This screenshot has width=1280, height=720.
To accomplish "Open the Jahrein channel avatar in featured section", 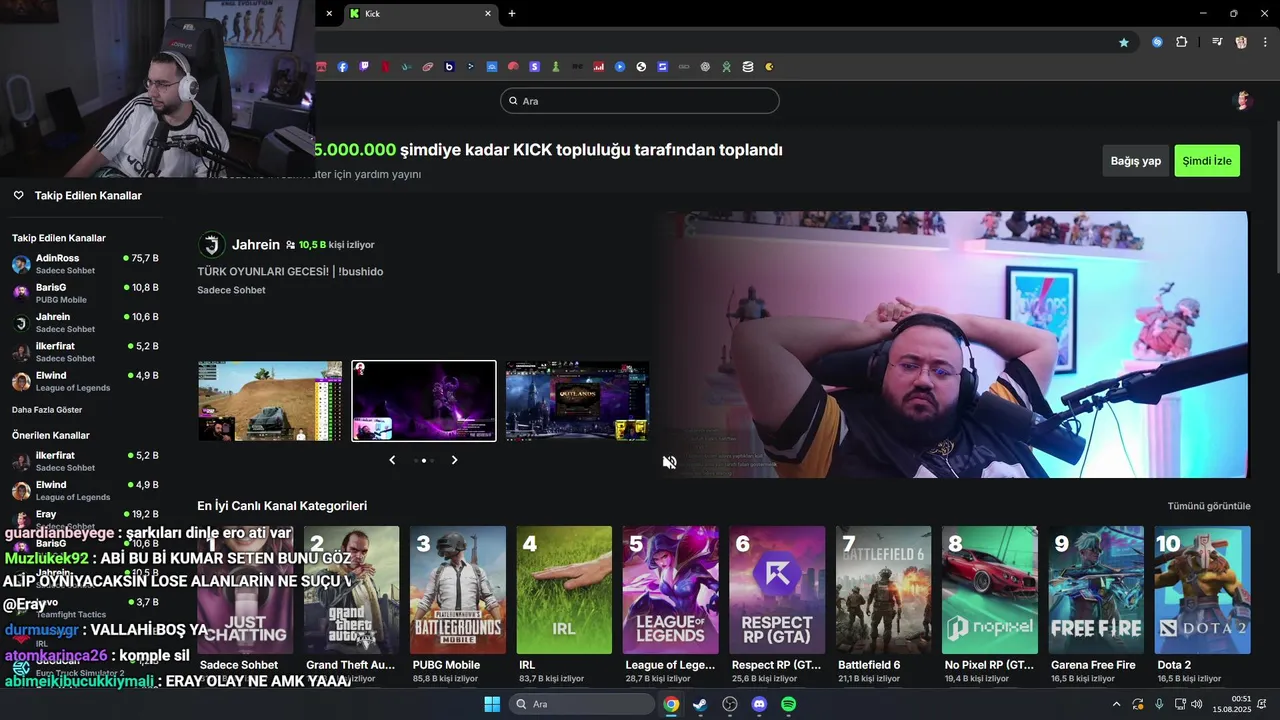I will (212, 245).
